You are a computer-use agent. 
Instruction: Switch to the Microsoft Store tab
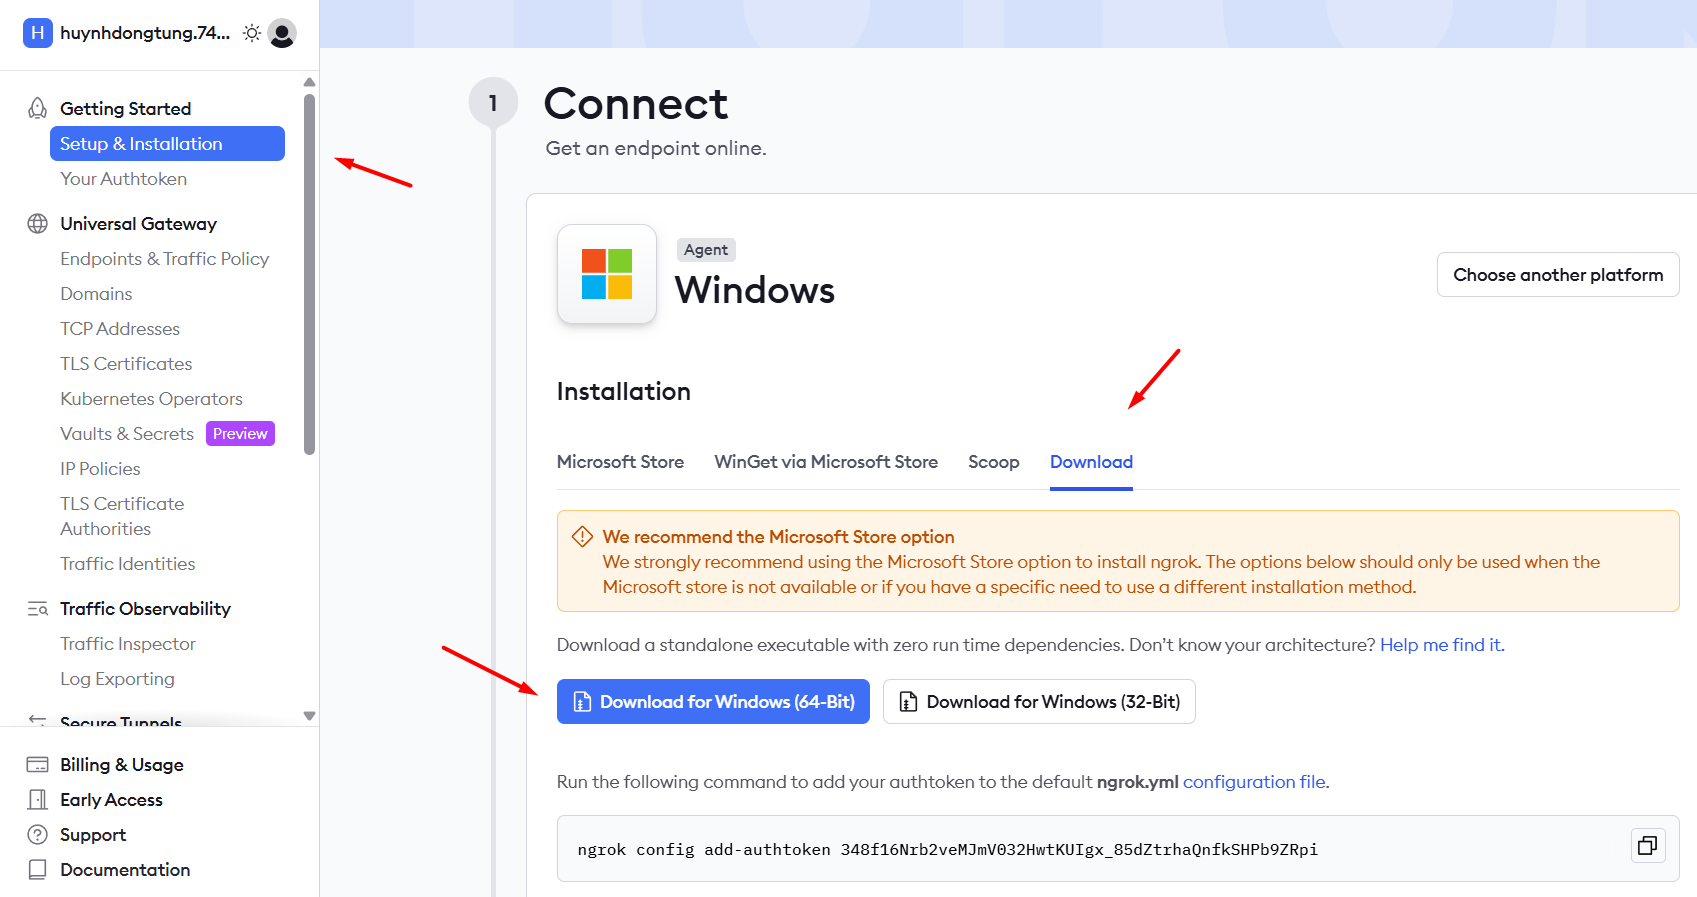tap(620, 462)
